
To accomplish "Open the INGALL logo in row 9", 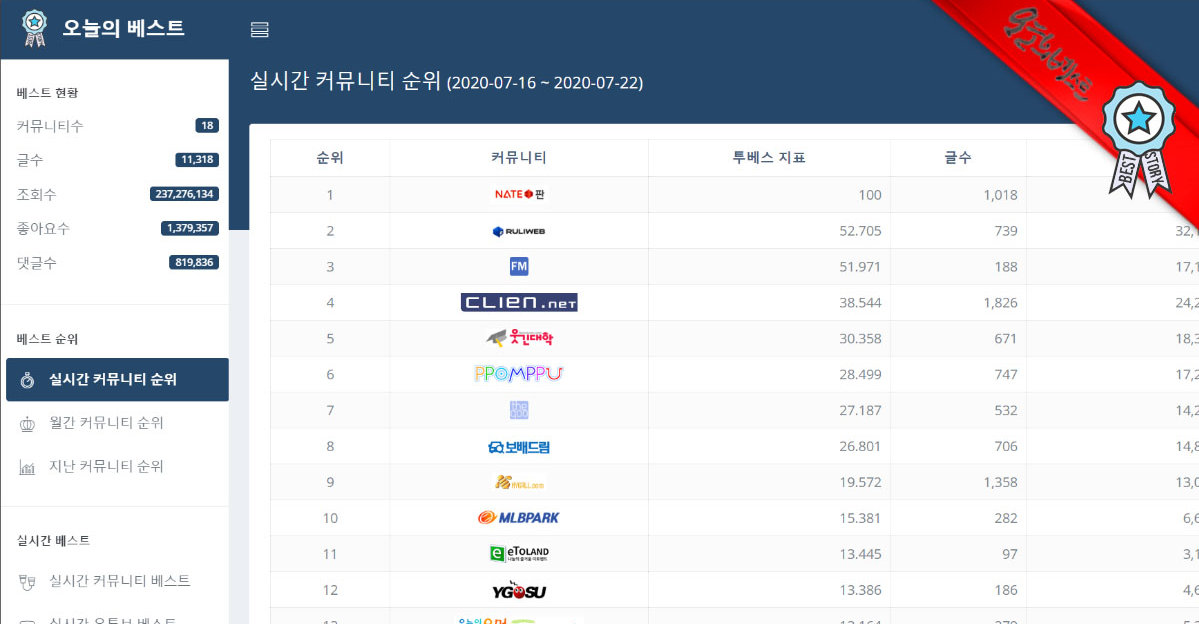I will click(x=519, y=483).
